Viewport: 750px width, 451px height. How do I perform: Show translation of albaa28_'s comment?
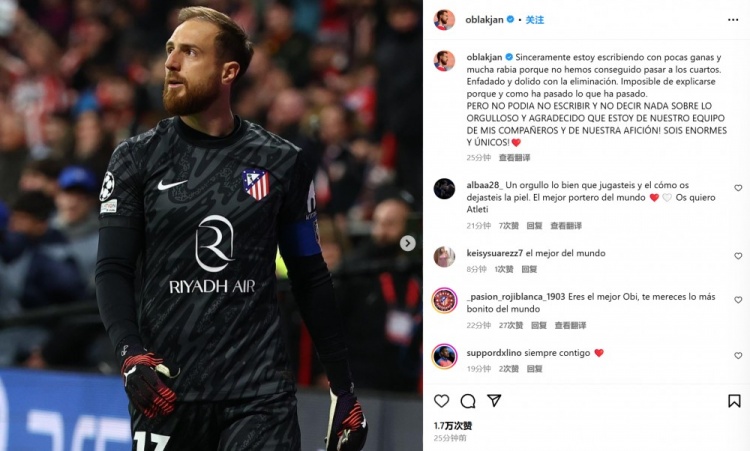tap(566, 225)
